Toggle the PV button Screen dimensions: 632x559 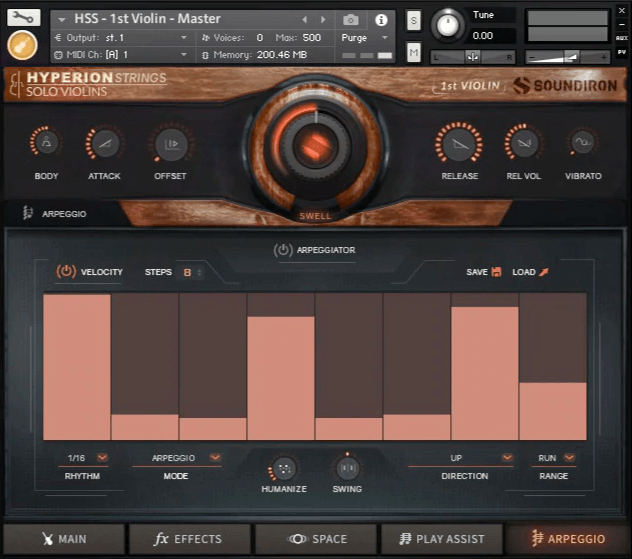(622, 52)
